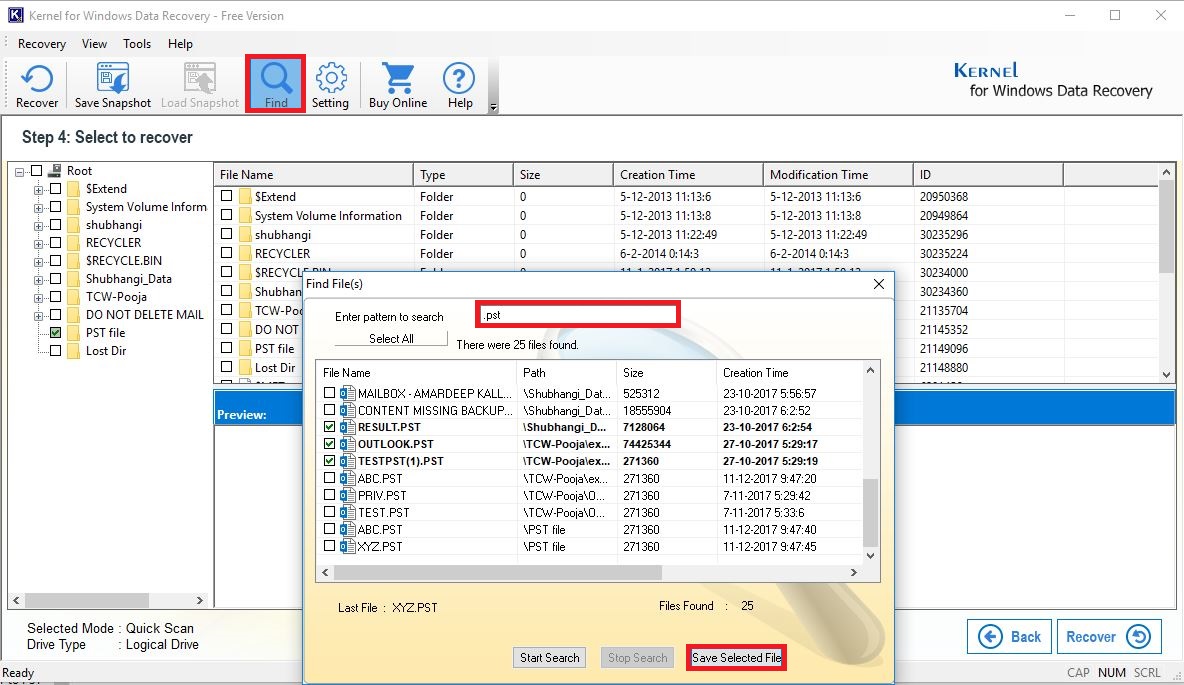Expand the $Extend tree node
The width and height of the screenshot is (1184, 685).
tap(39, 190)
